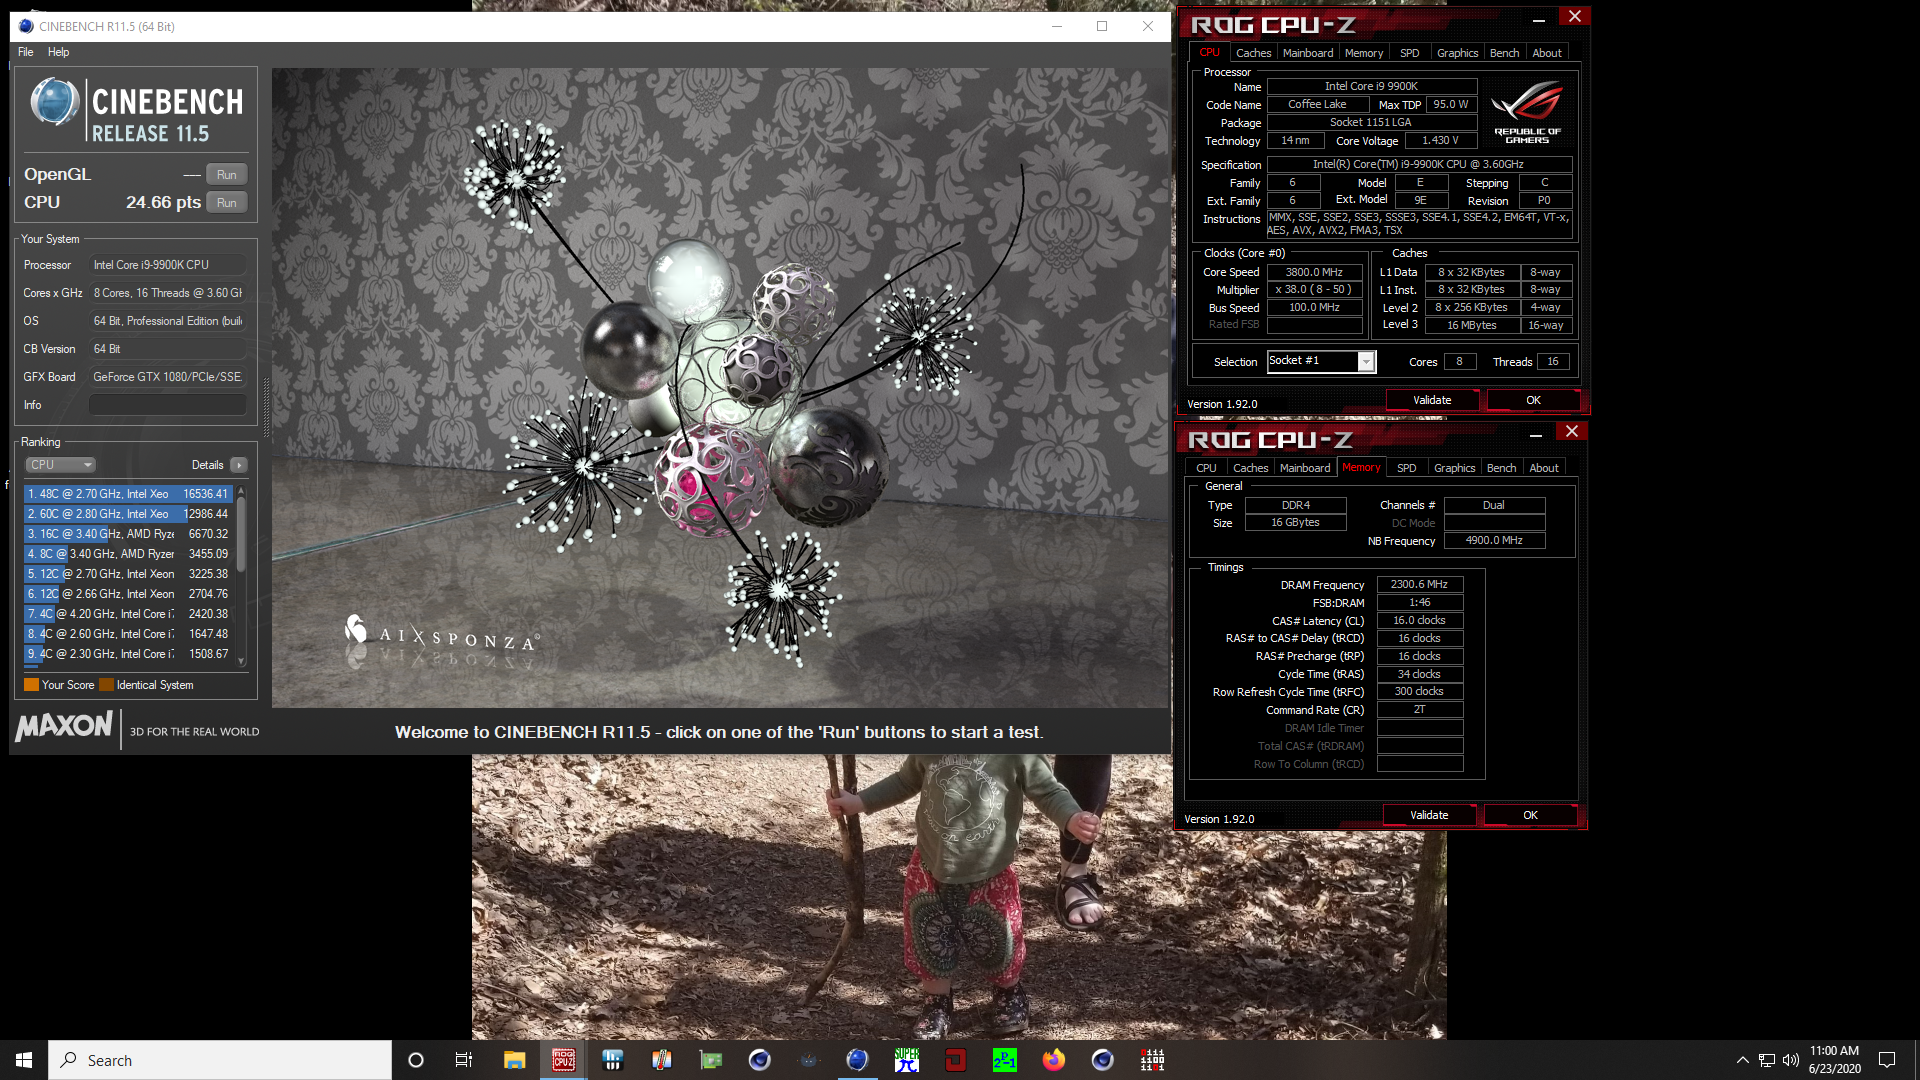Click OK in CPU-Z processor window

[x=1533, y=400]
